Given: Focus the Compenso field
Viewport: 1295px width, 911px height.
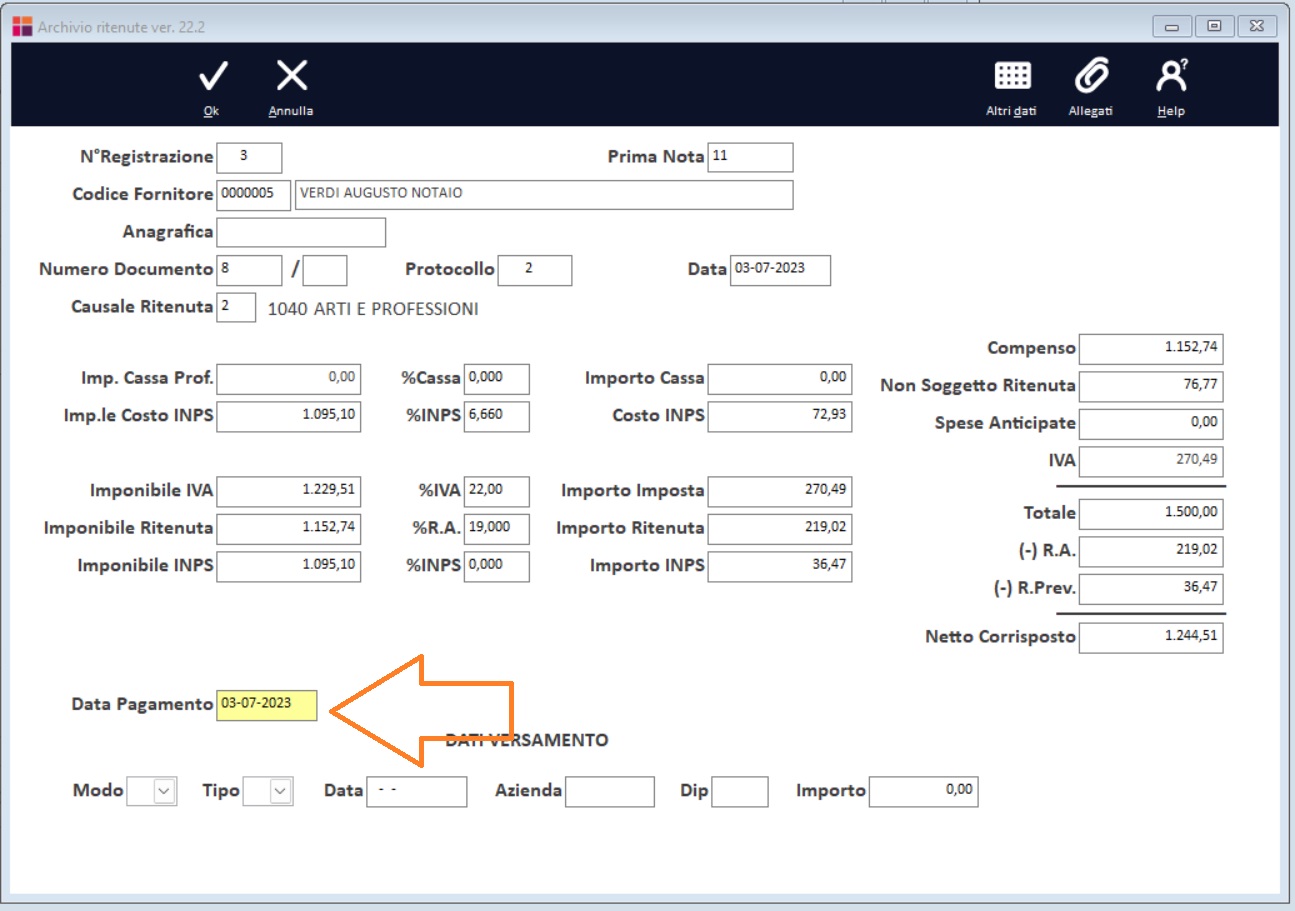Looking at the screenshot, I should pos(1151,349).
